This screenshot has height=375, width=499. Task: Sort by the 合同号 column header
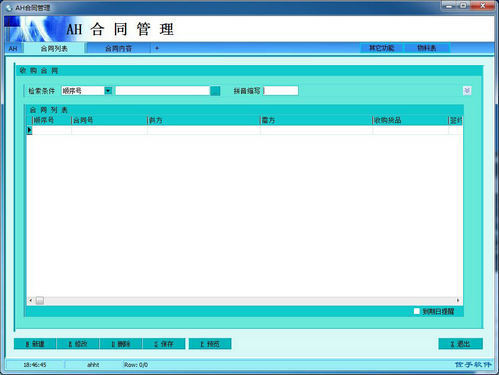pos(109,120)
